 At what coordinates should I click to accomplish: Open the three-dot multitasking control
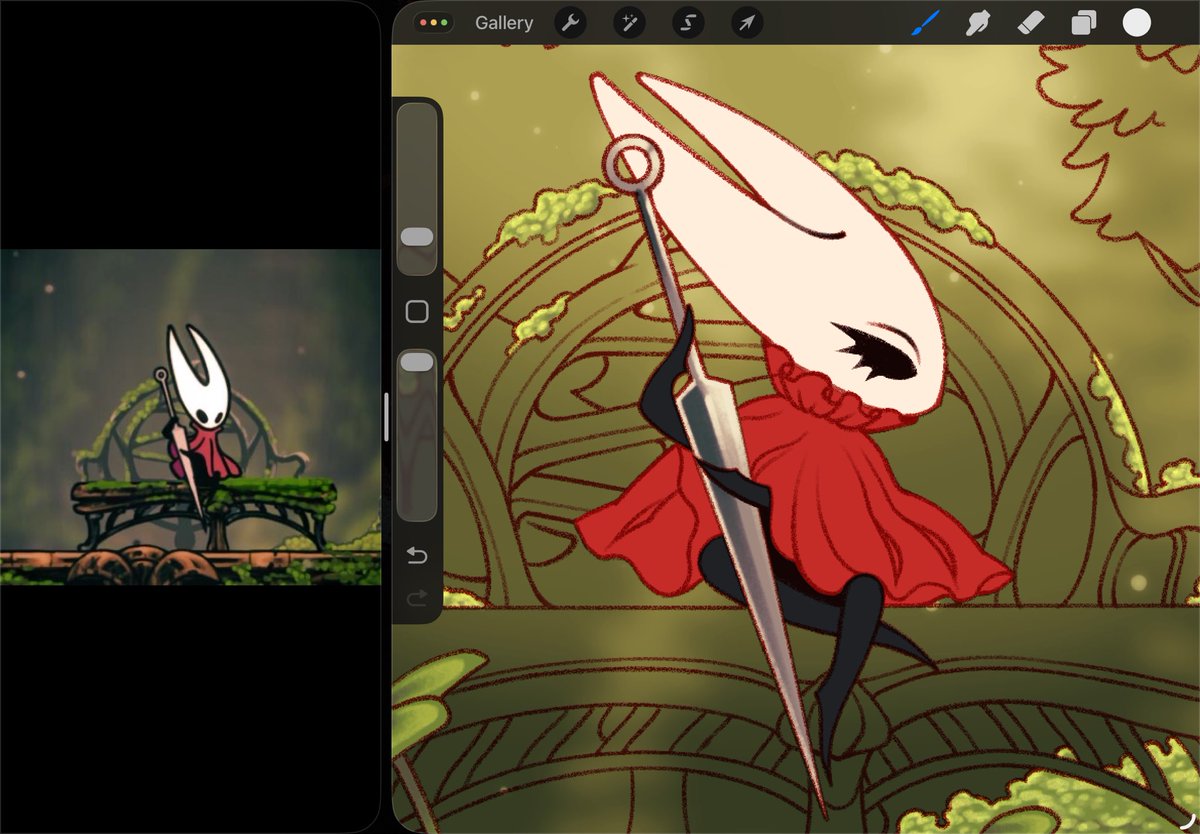point(434,22)
